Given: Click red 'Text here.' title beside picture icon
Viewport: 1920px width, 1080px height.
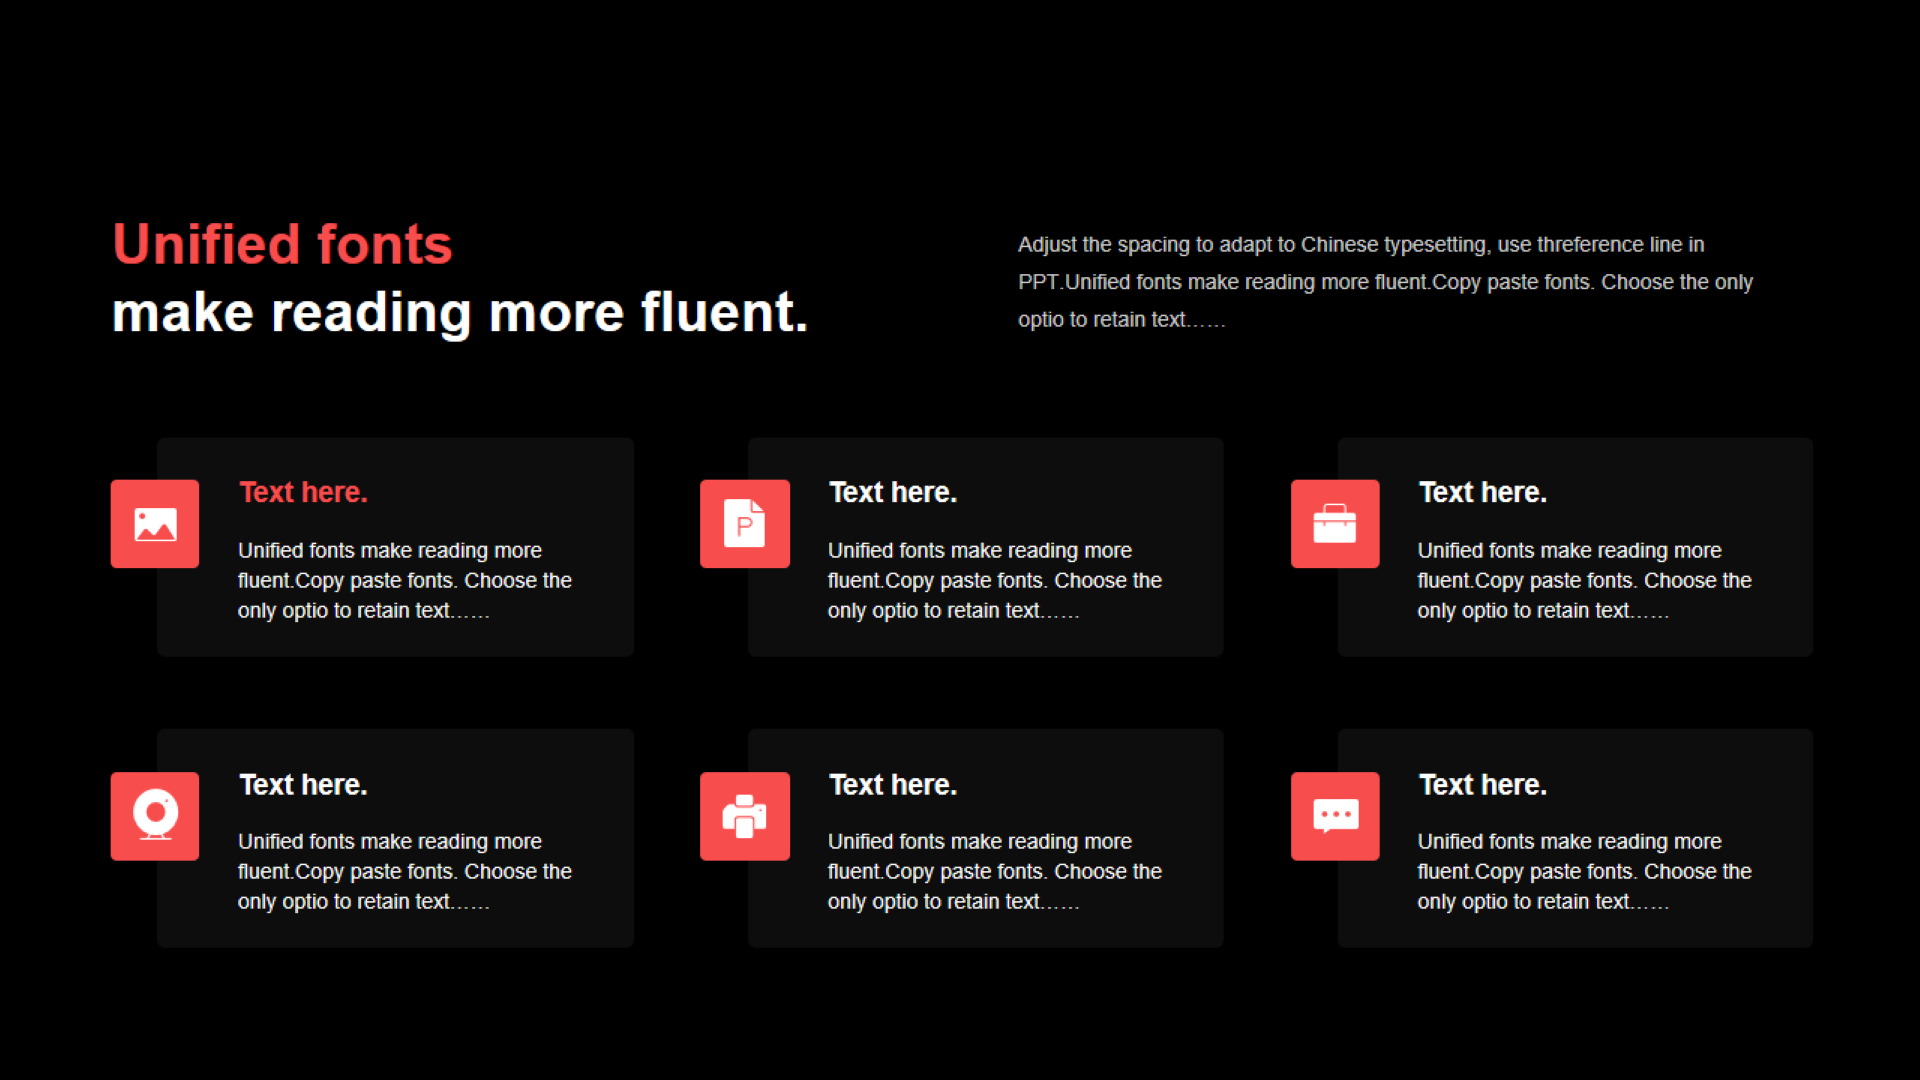Looking at the screenshot, I should pyautogui.click(x=303, y=492).
